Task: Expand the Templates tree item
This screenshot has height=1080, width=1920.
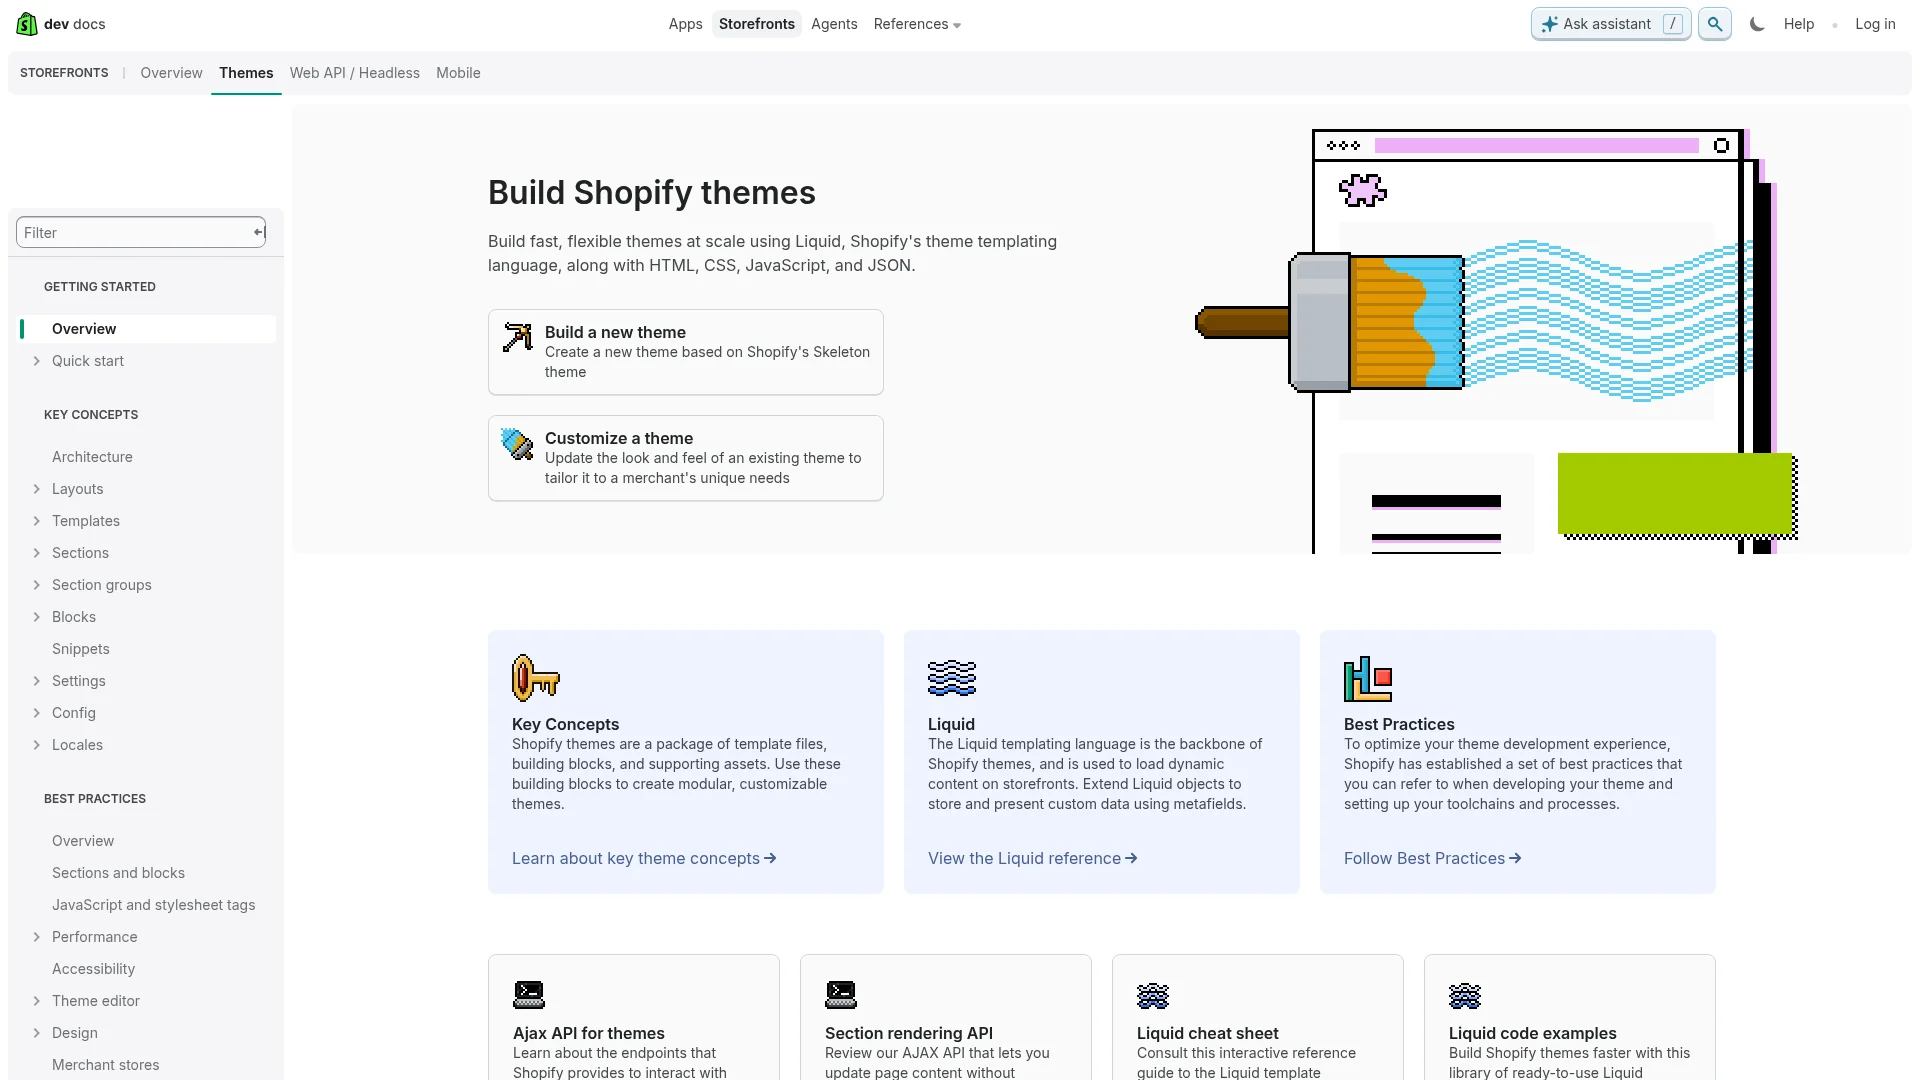Action: [x=37, y=521]
